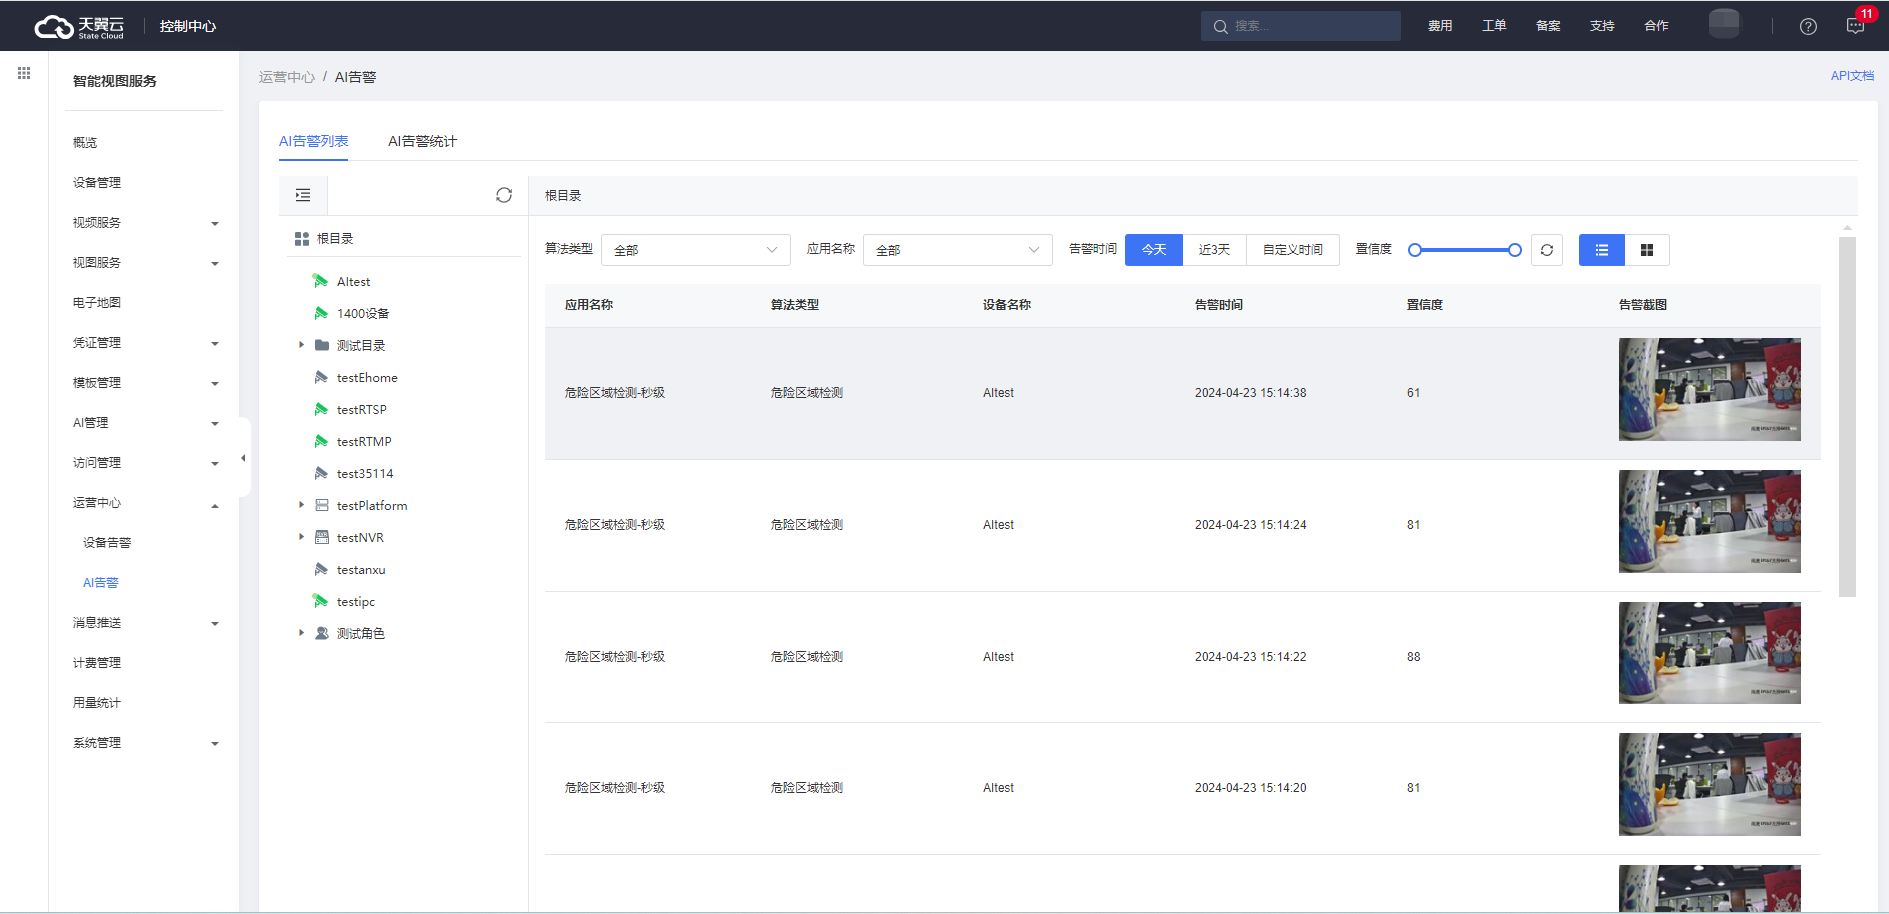This screenshot has width=1889, height=914.
Task: Refresh the alarm list results
Action: coord(1547,250)
